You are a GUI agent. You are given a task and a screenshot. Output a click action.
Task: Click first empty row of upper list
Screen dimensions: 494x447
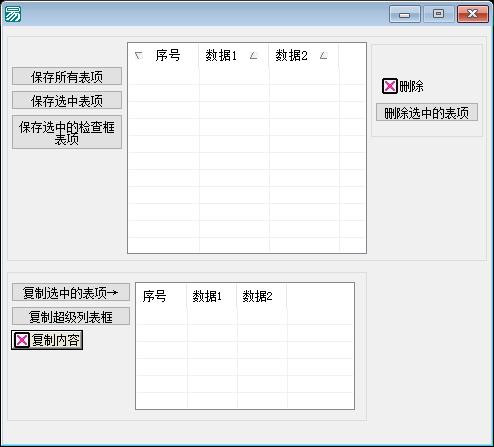[x=247, y=76]
